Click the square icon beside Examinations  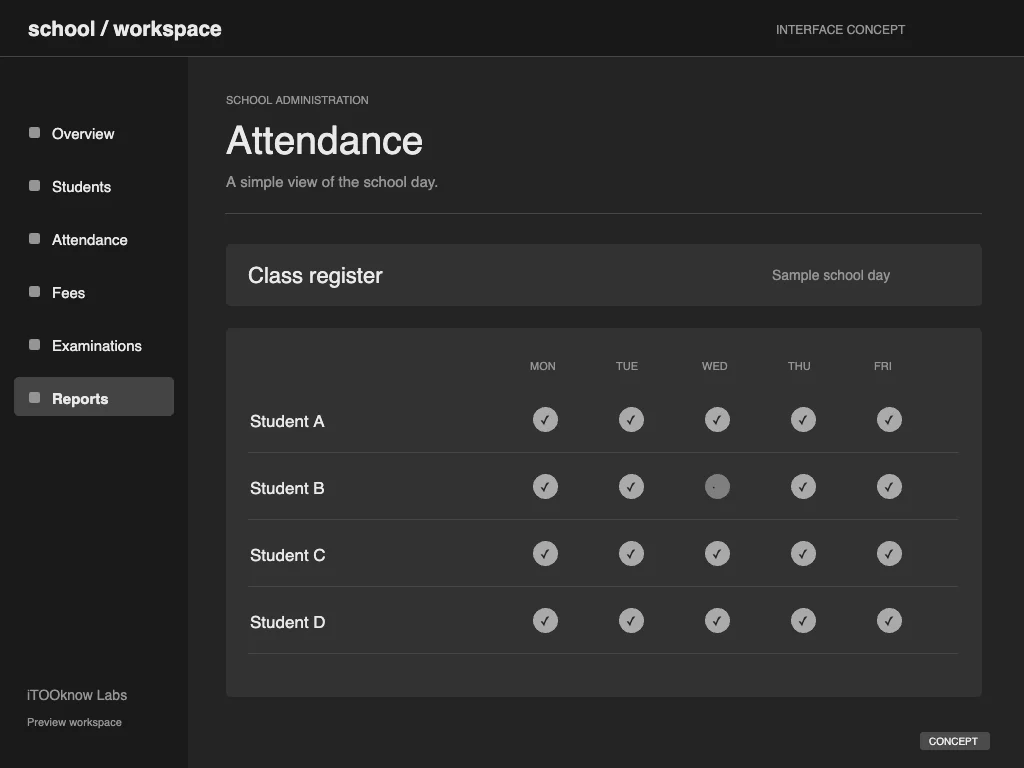tap(35, 345)
